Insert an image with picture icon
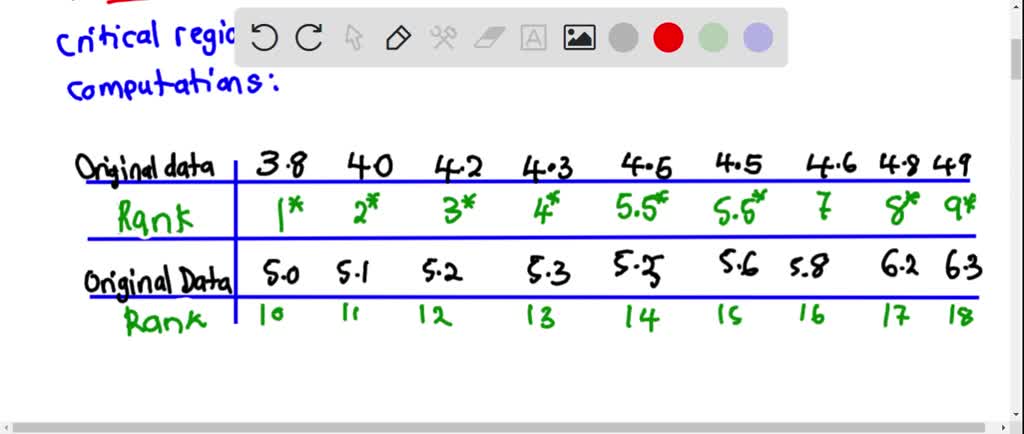Screen dimensions: 1024x434 (579, 38)
